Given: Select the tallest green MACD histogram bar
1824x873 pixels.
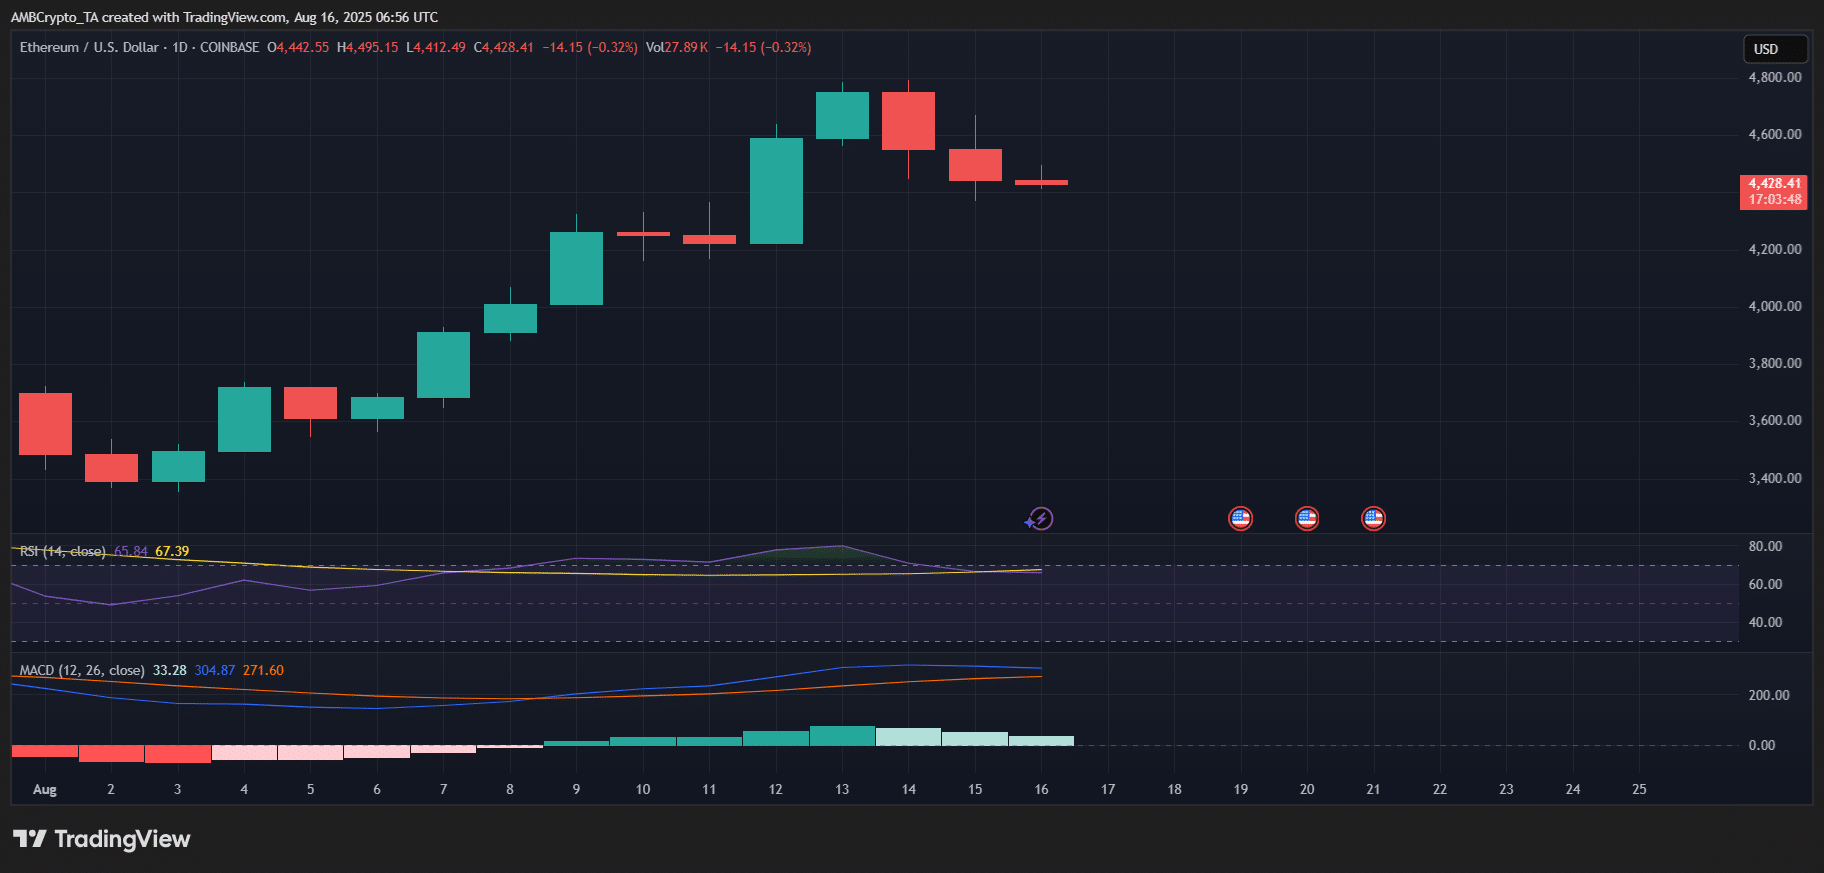Looking at the screenshot, I should tap(842, 735).
